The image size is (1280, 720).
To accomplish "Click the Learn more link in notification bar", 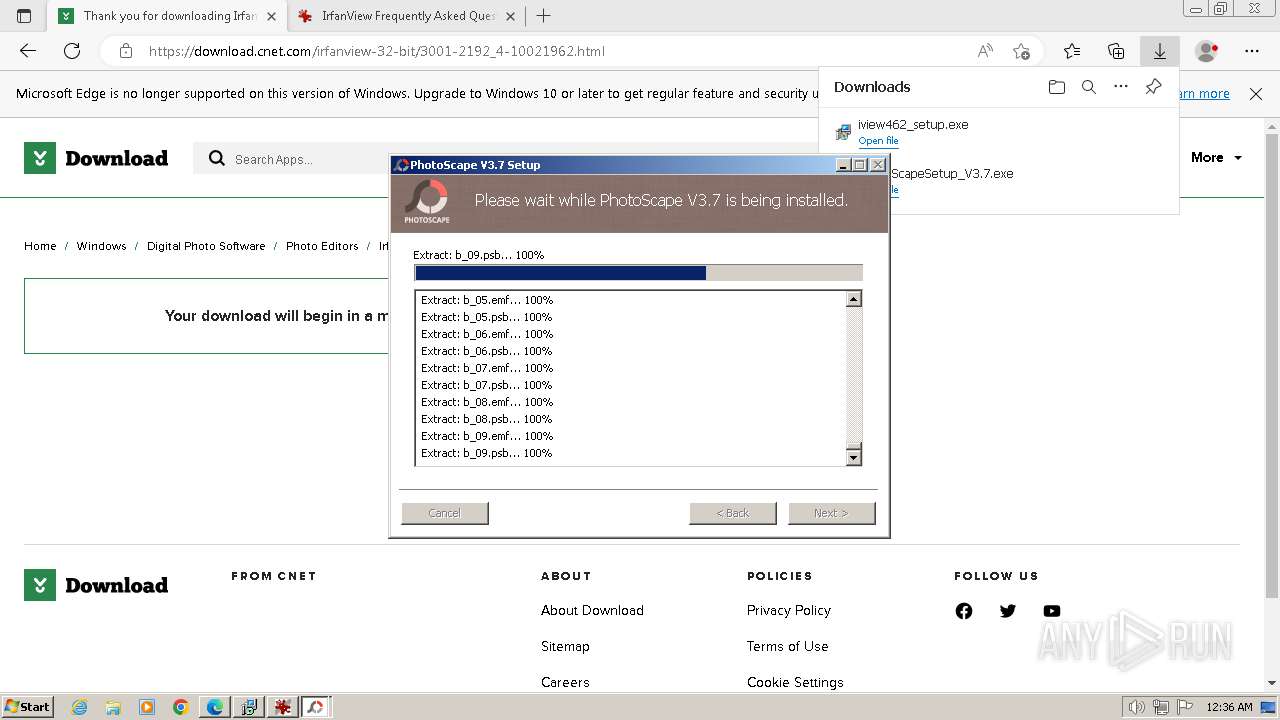I will pyautogui.click(x=1204, y=94).
